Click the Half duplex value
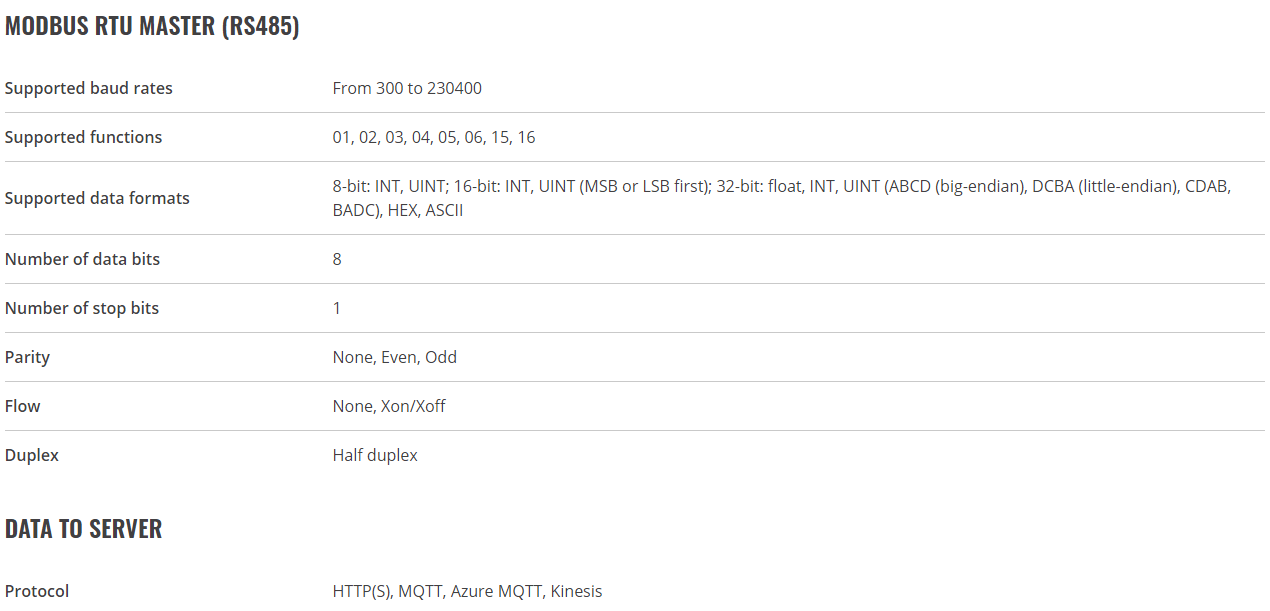 point(375,455)
